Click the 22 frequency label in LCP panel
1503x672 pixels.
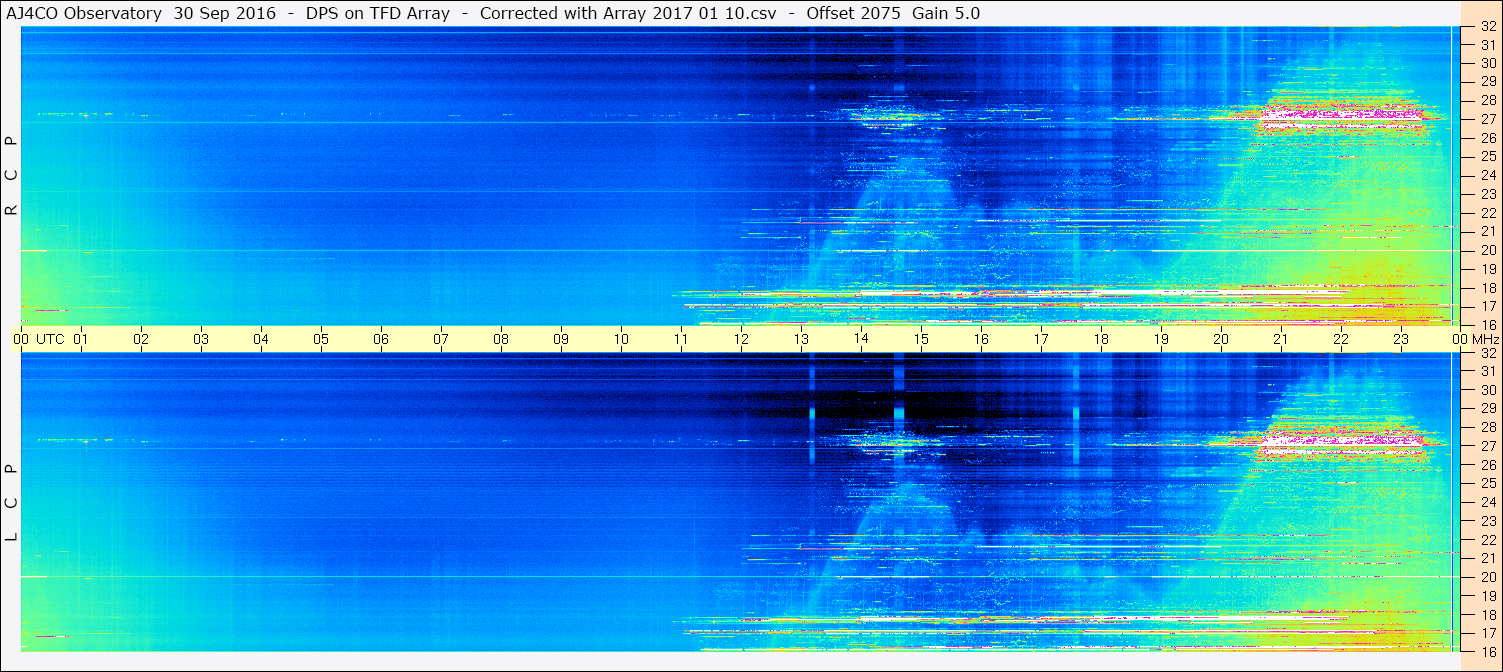[1487, 540]
